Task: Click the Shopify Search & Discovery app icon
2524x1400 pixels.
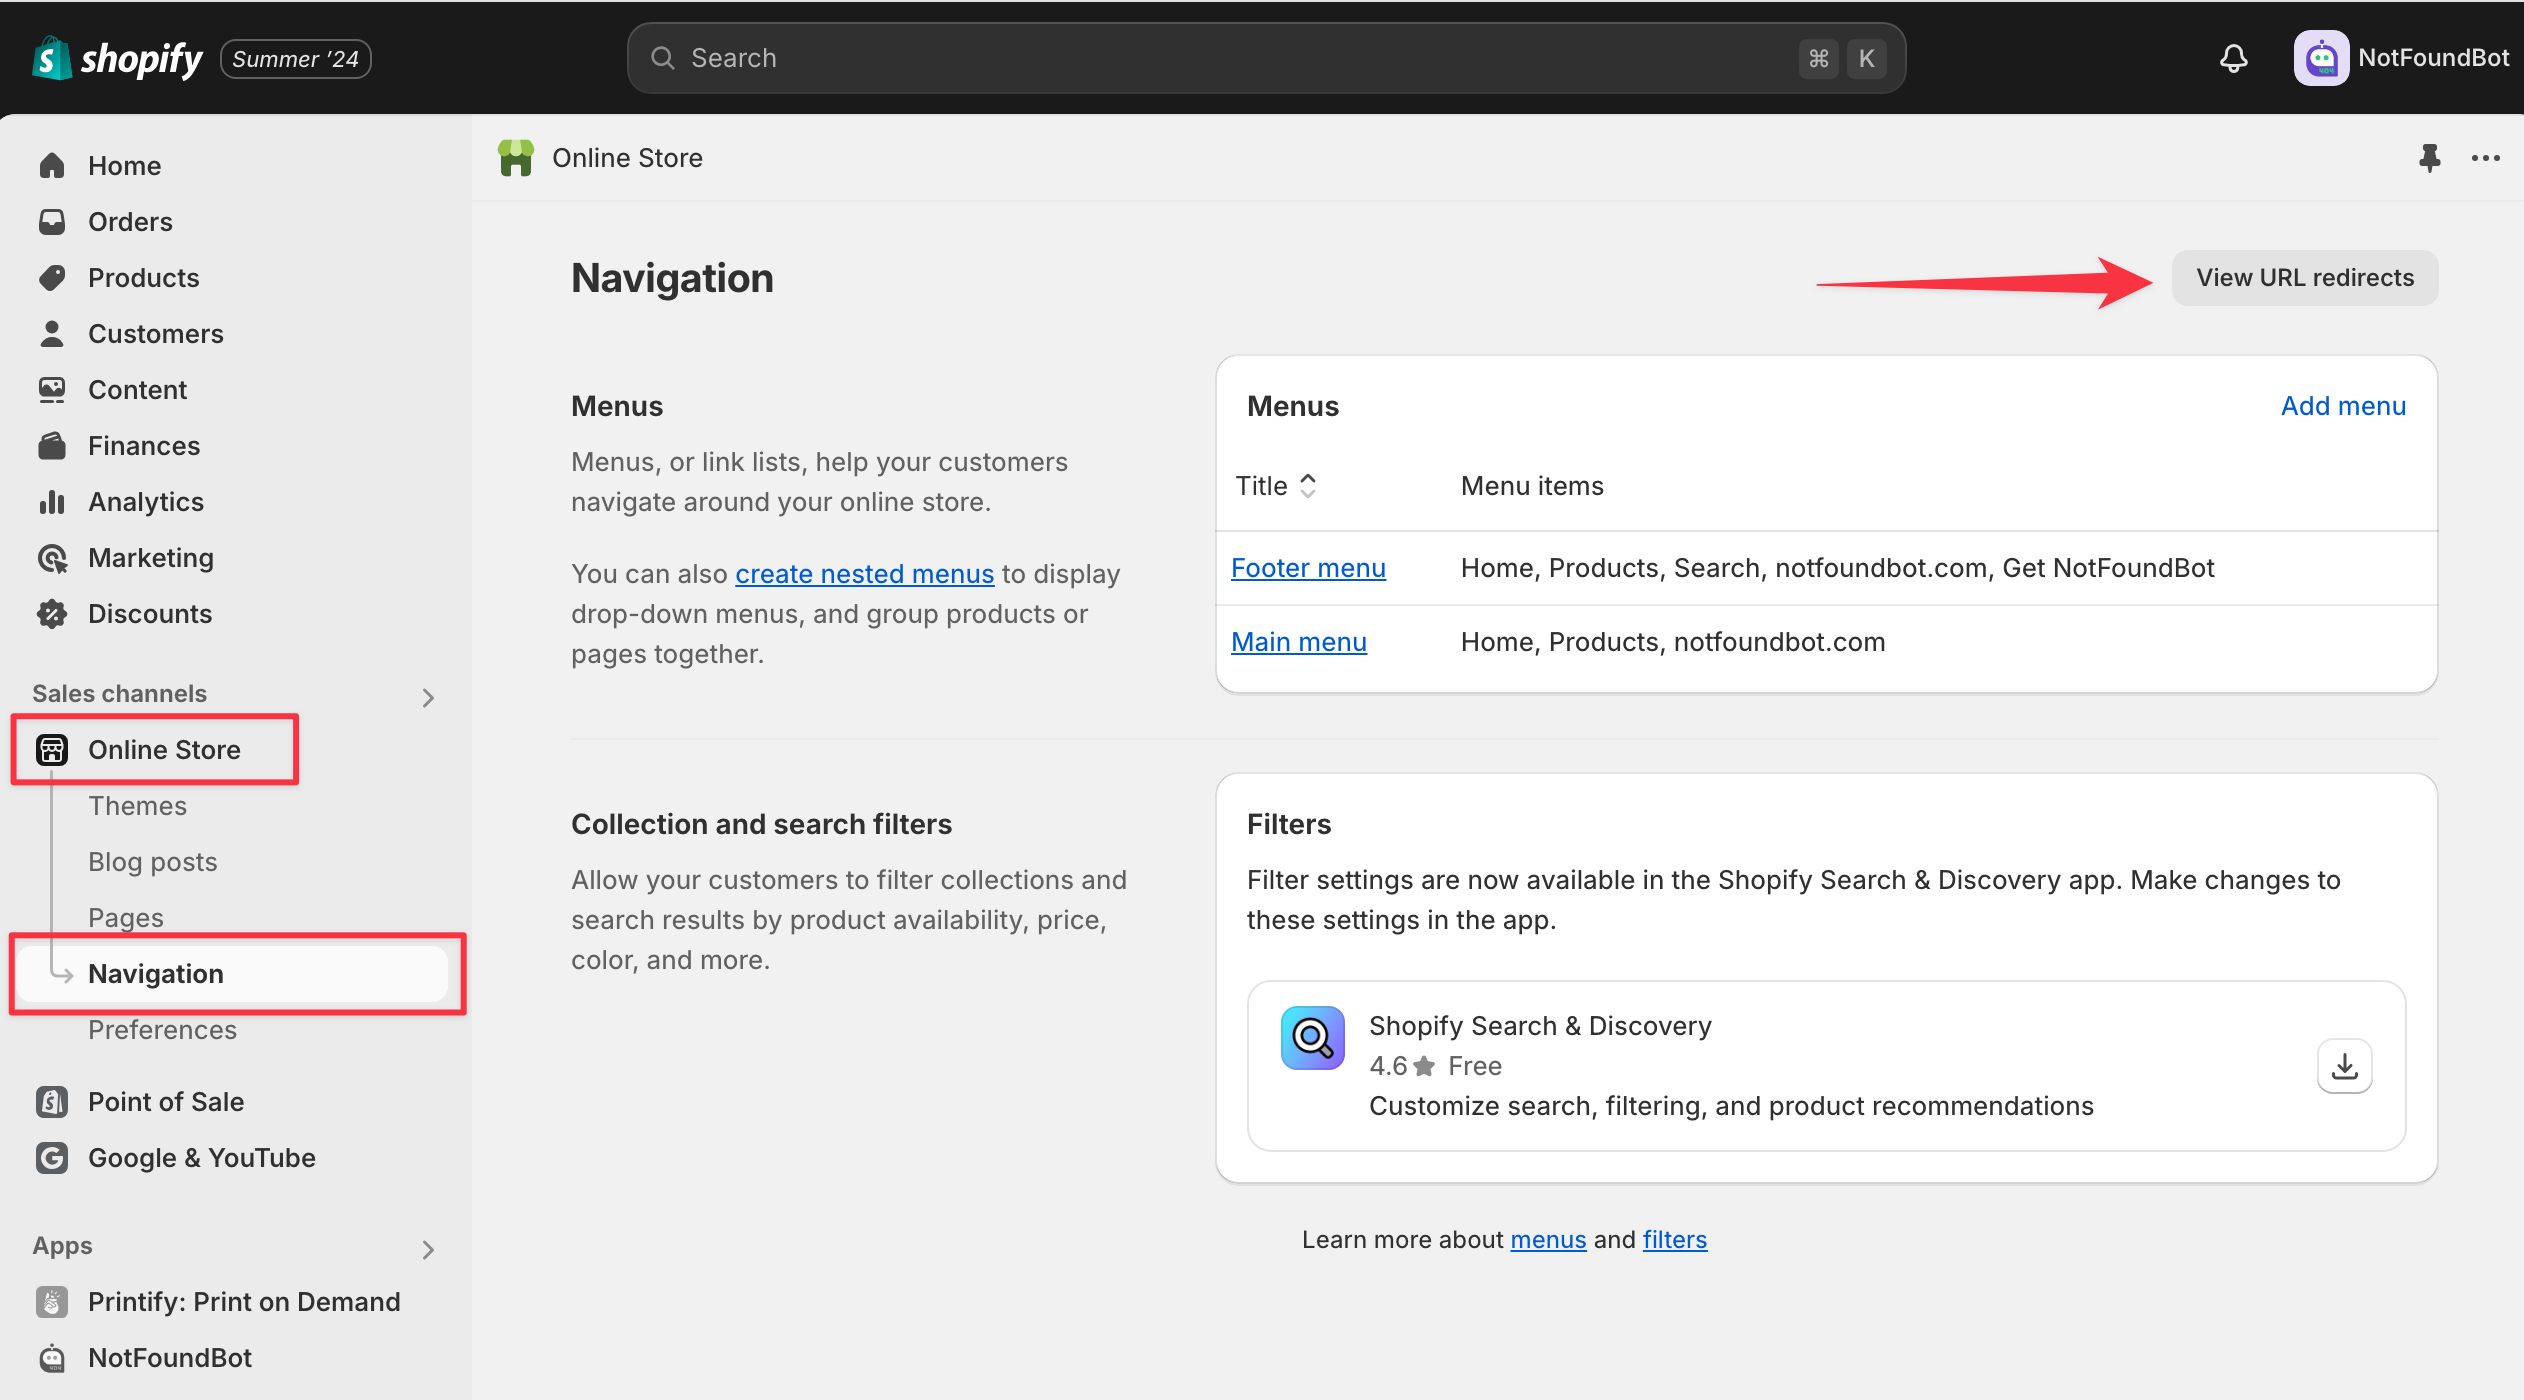Action: pos(1312,1038)
